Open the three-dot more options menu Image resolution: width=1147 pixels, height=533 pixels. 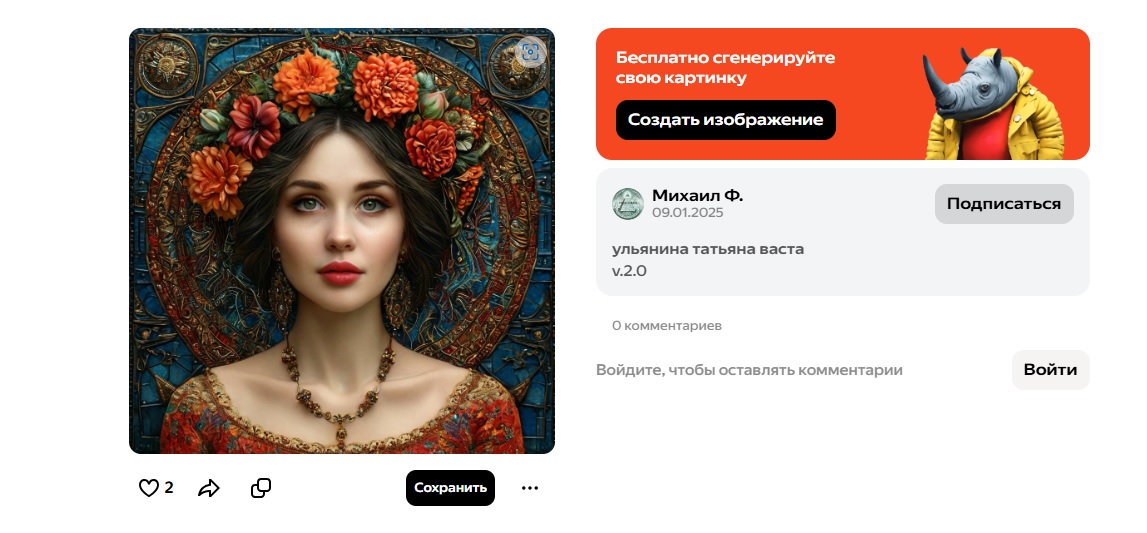530,488
